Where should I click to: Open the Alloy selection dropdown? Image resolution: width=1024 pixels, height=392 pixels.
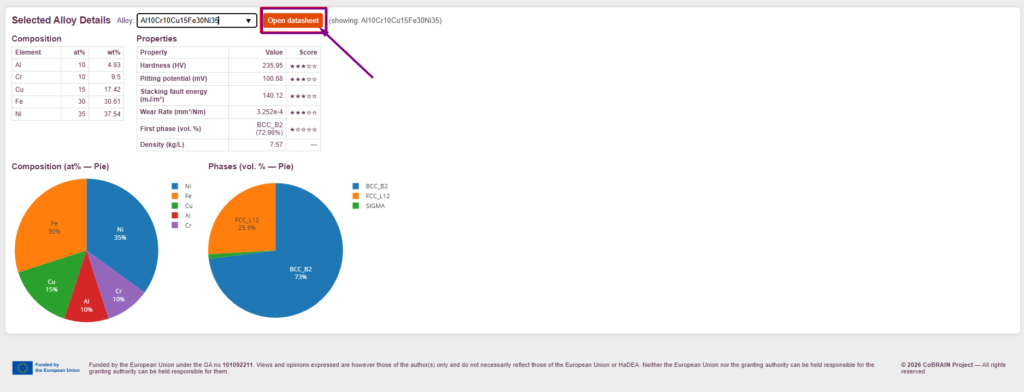[197, 20]
